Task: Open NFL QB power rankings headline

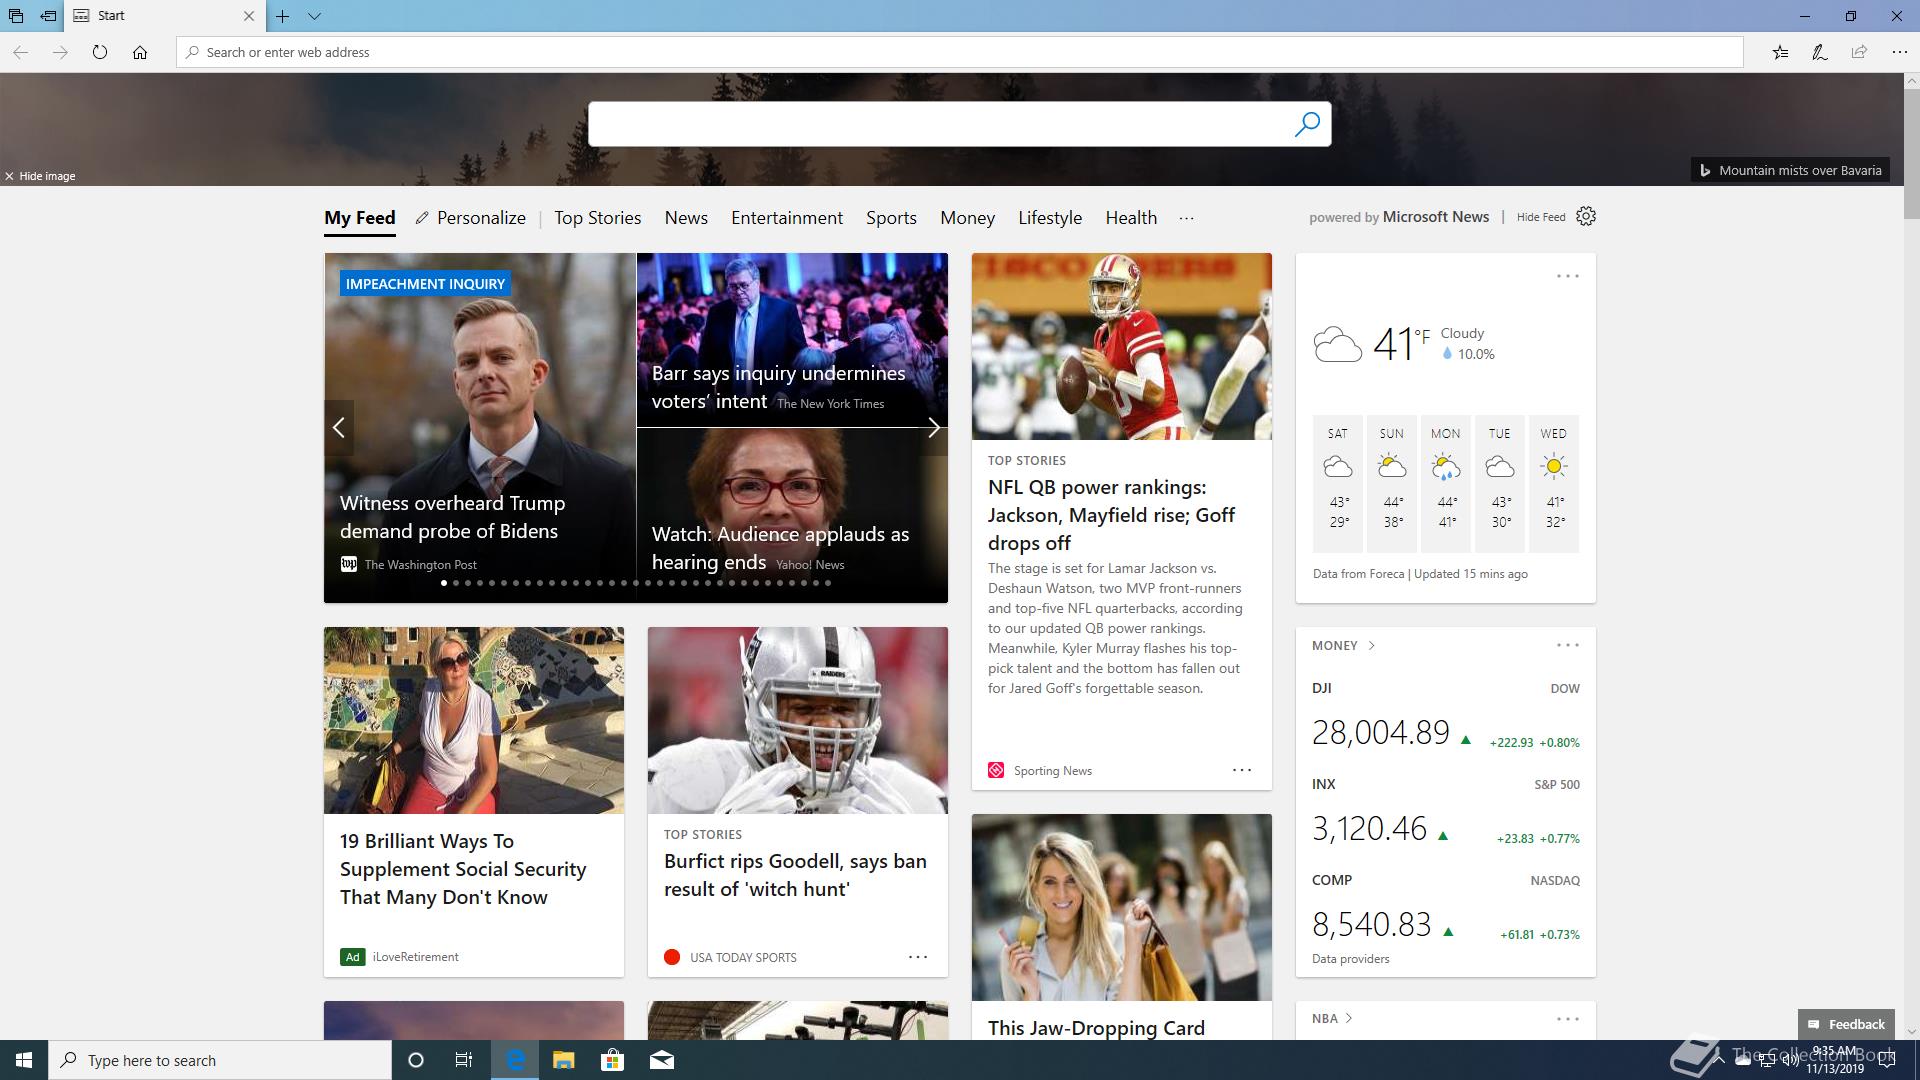Action: (1111, 515)
